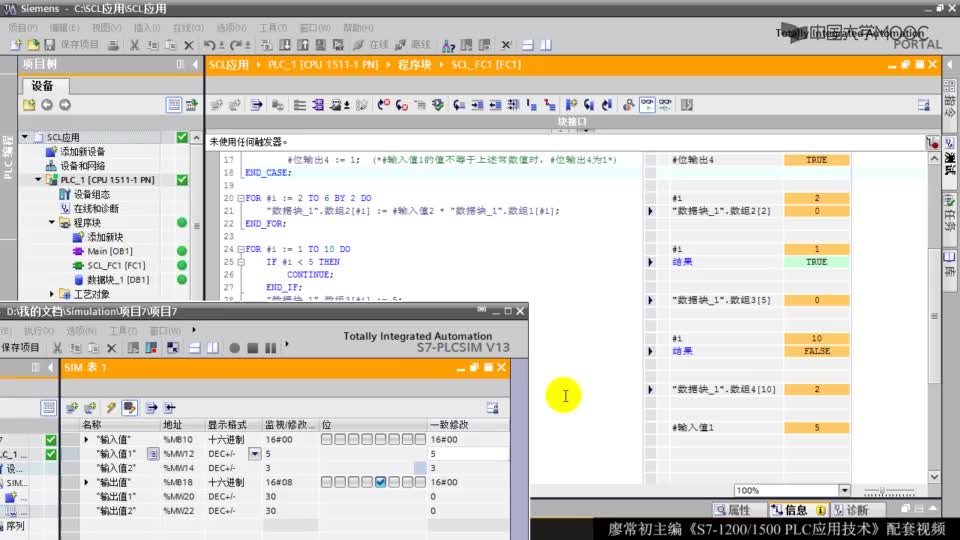Image resolution: width=960 pixels, height=540 pixels.
Task: Click the 一致修改 field for 输入值1
Action: [467, 454]
